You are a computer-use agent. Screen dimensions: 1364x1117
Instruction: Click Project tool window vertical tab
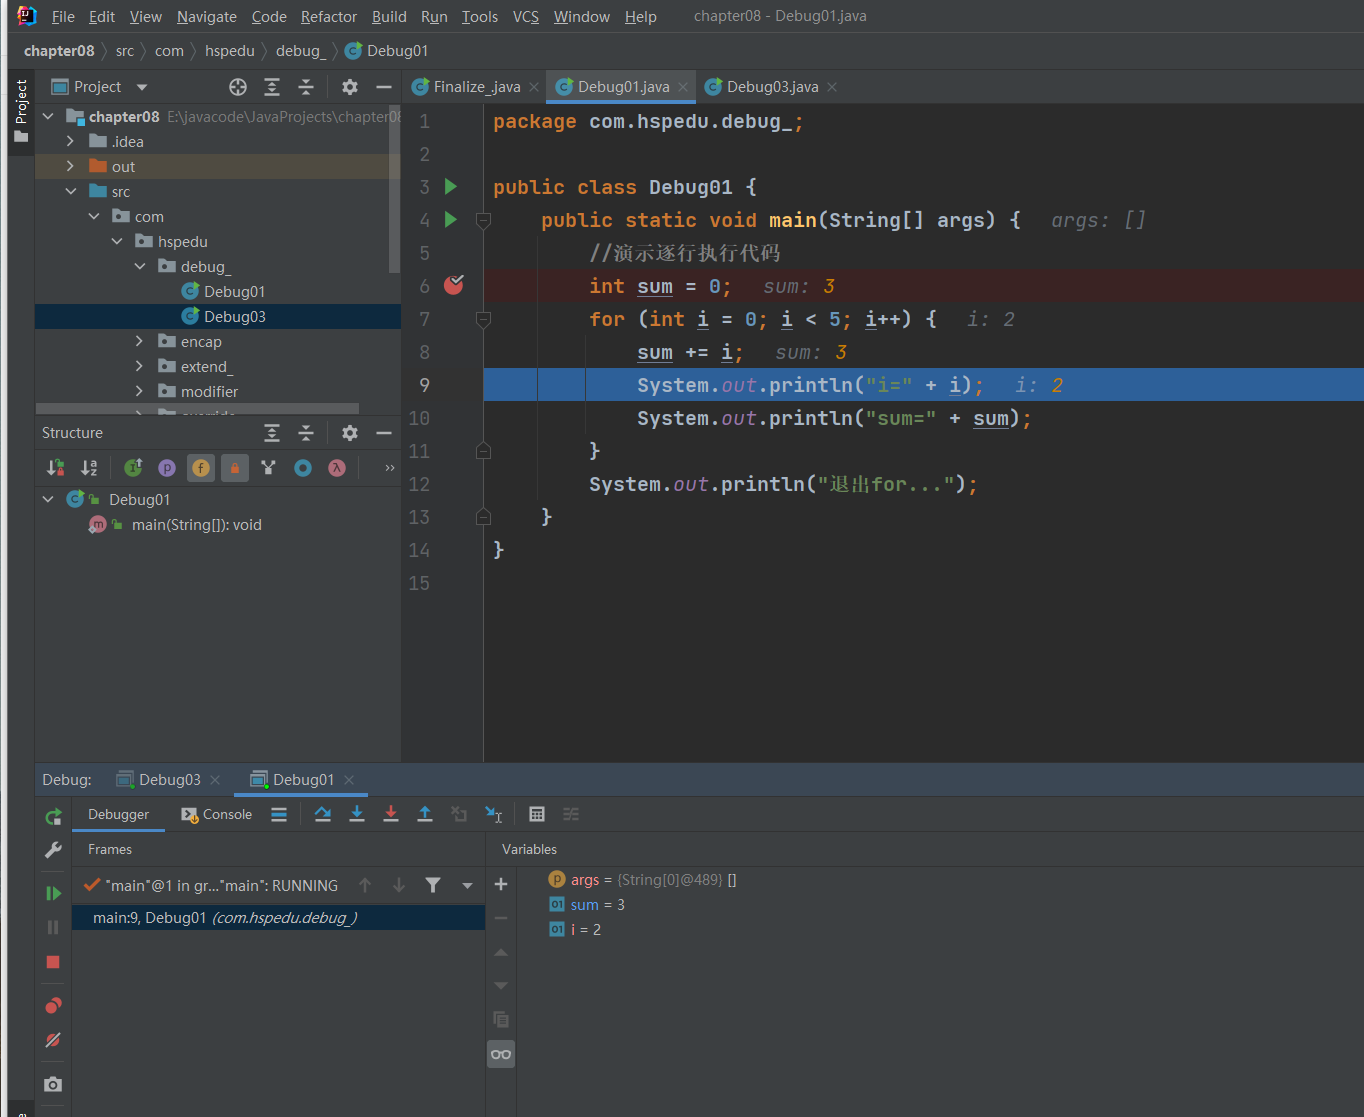21,112
